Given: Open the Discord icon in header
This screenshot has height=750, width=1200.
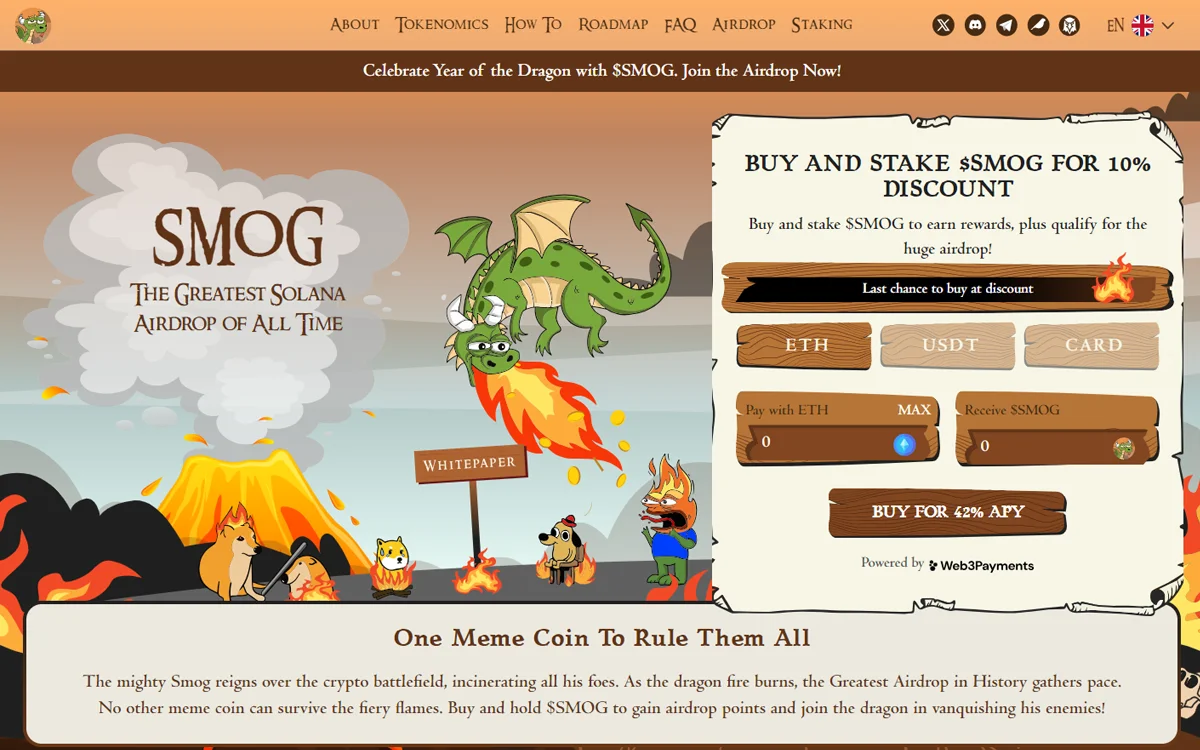Looking at the screenshot, I should 975,25.
